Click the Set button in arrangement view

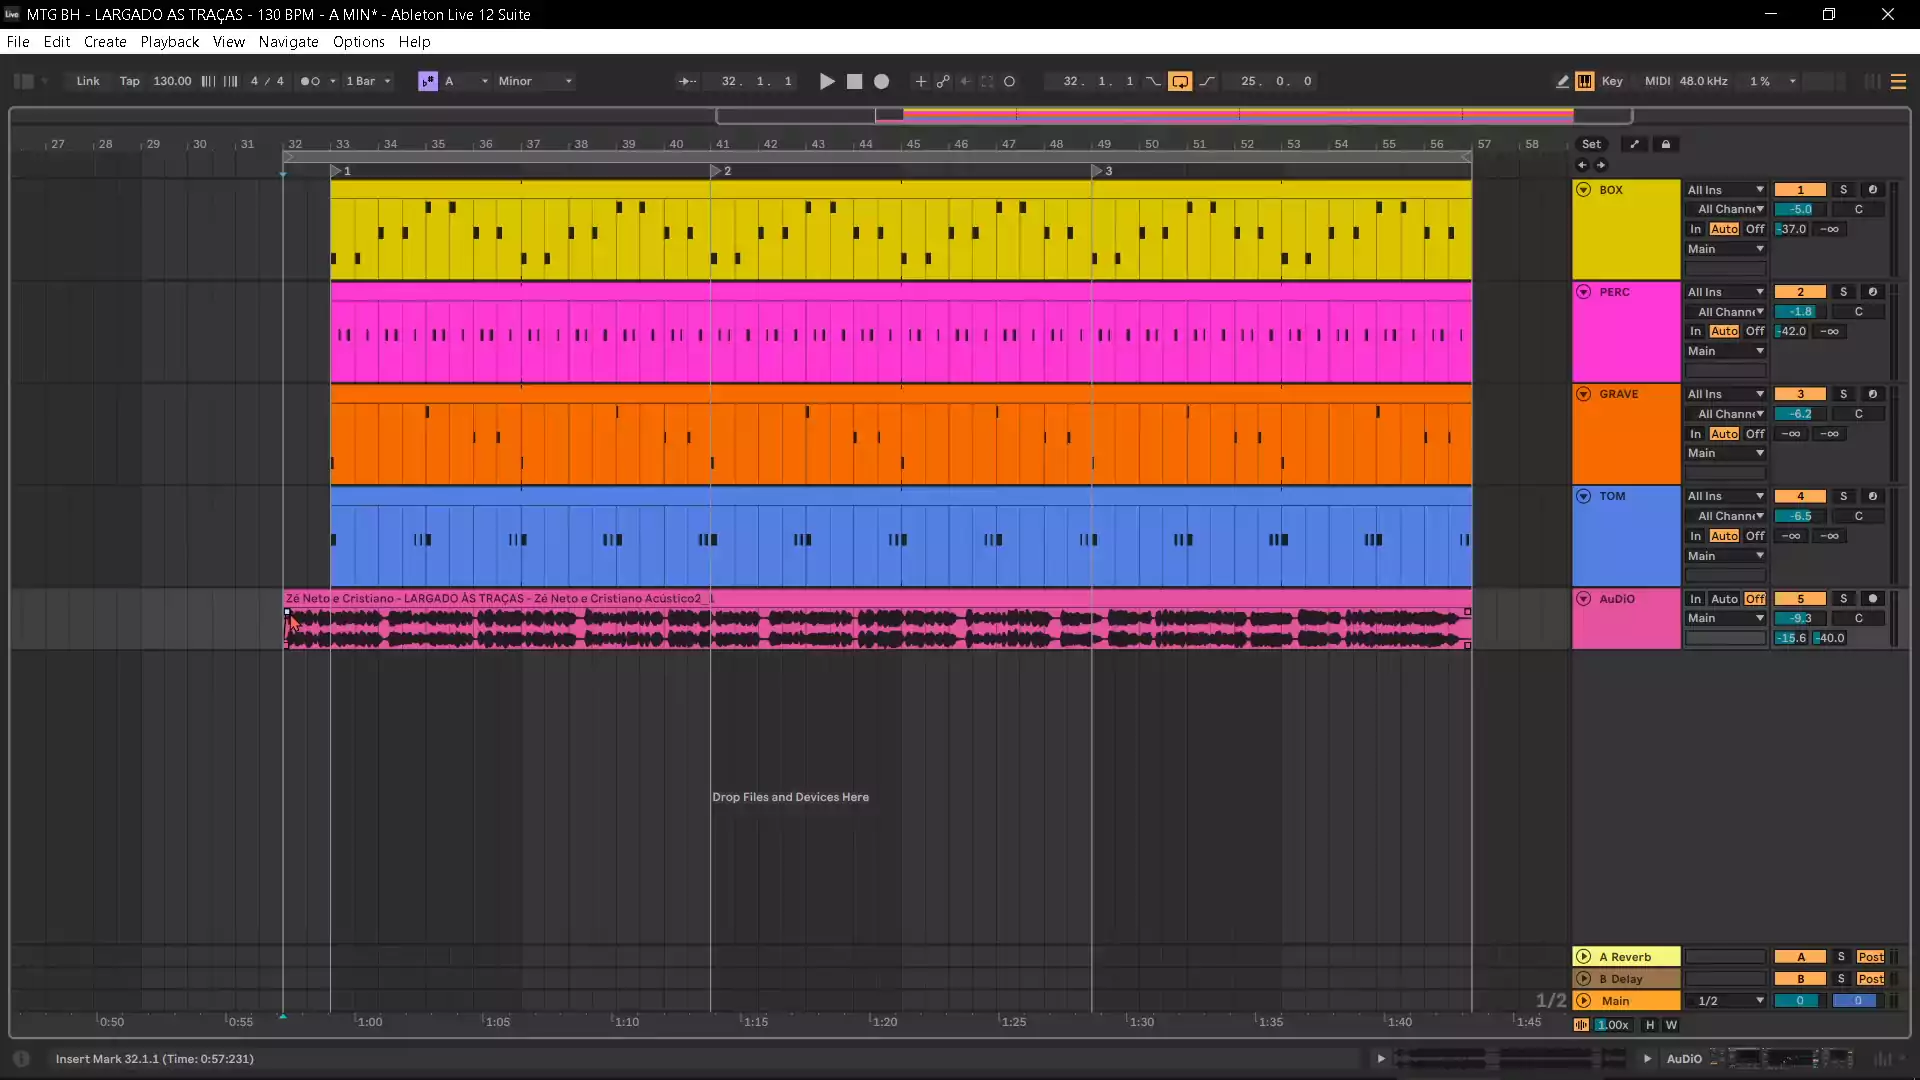(1592, 144)
